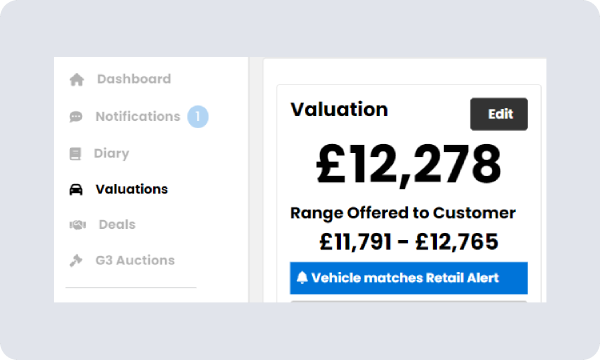Screen dimensions: 601x361
Task: Click the Diary book icon
Action: click(75, 154)
